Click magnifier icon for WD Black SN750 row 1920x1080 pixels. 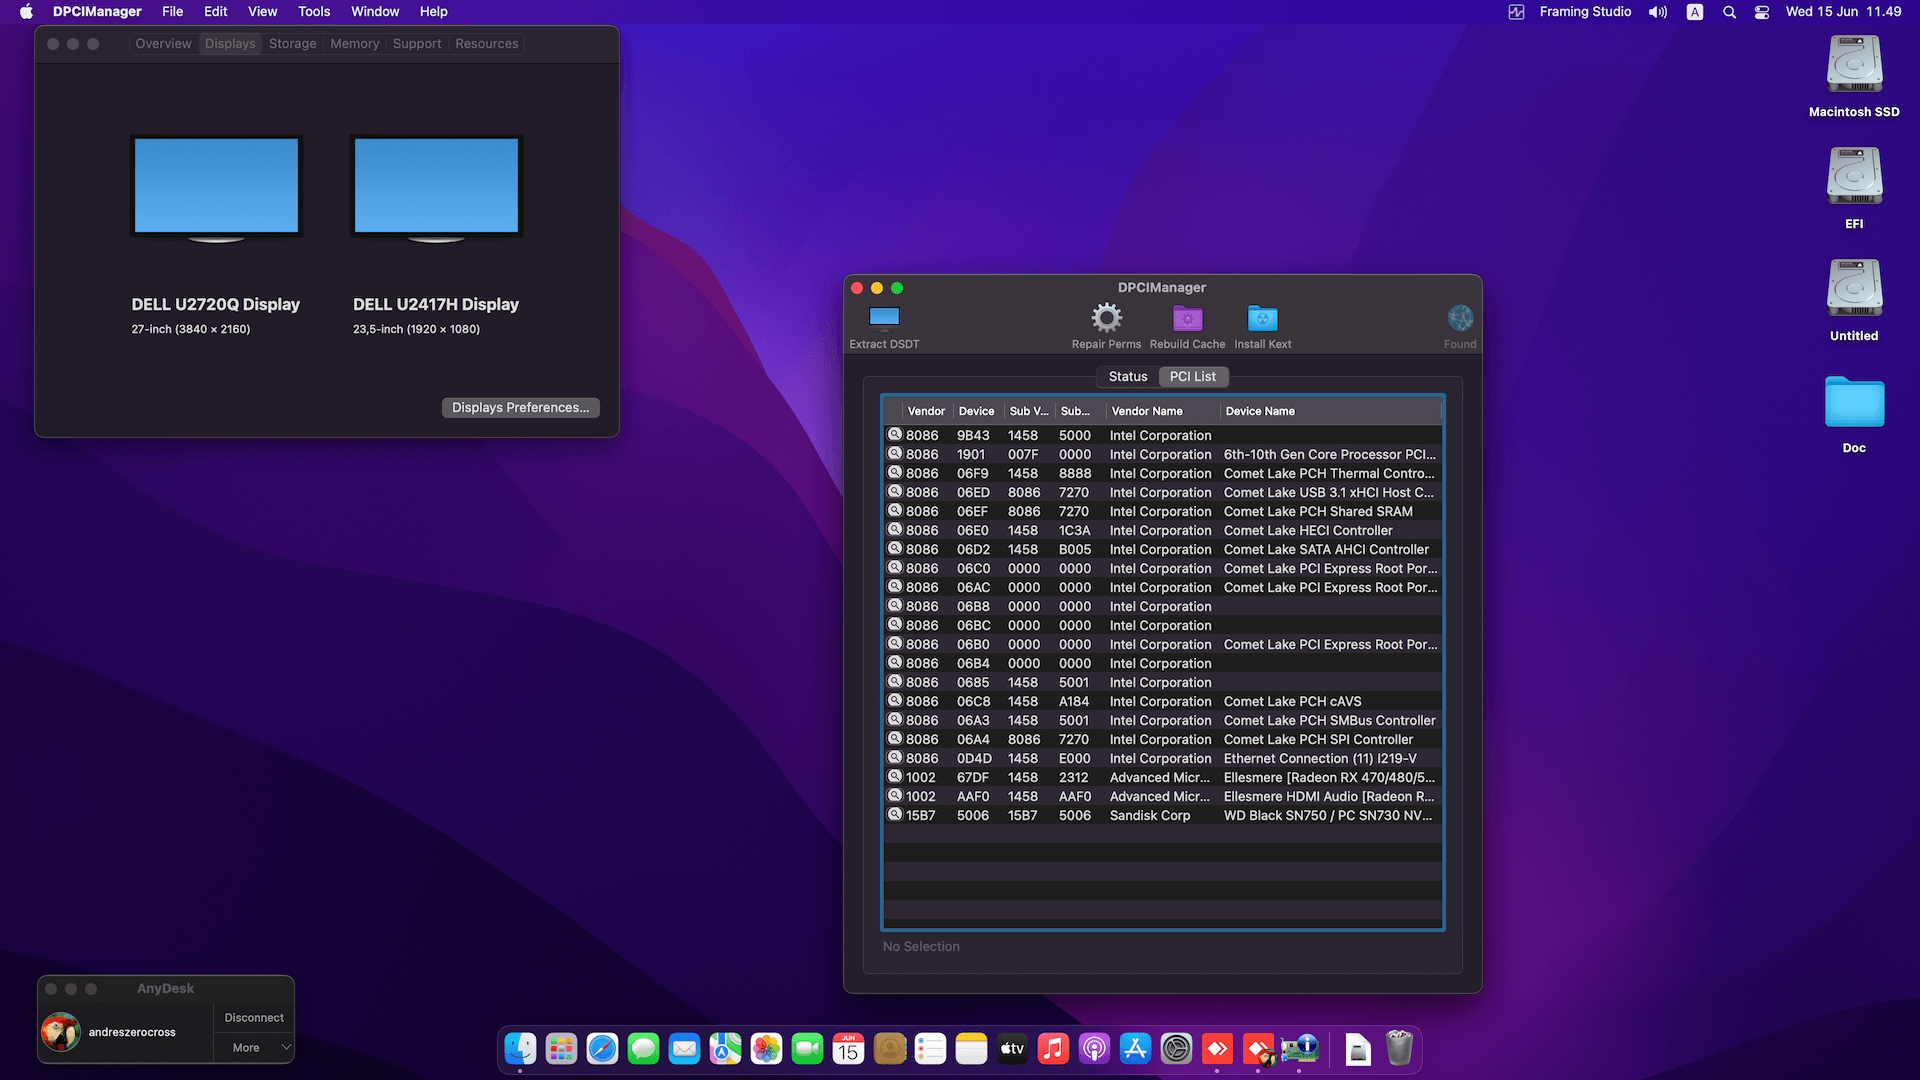tap(895, 815)
